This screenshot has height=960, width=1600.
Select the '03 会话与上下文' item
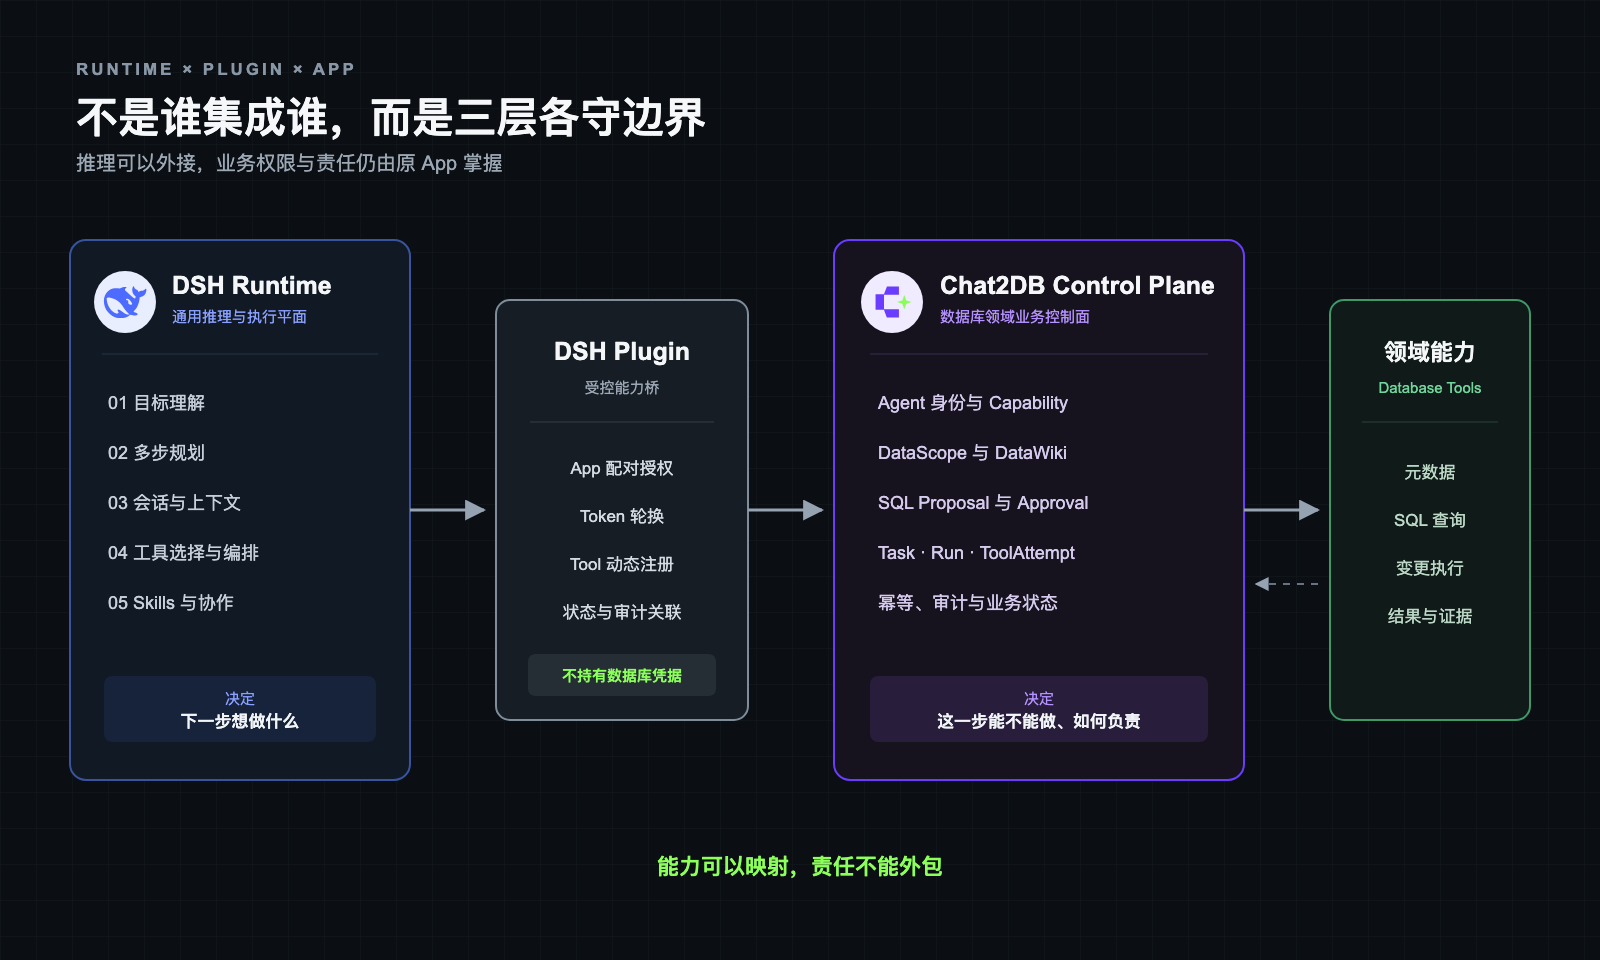(174, 503)
